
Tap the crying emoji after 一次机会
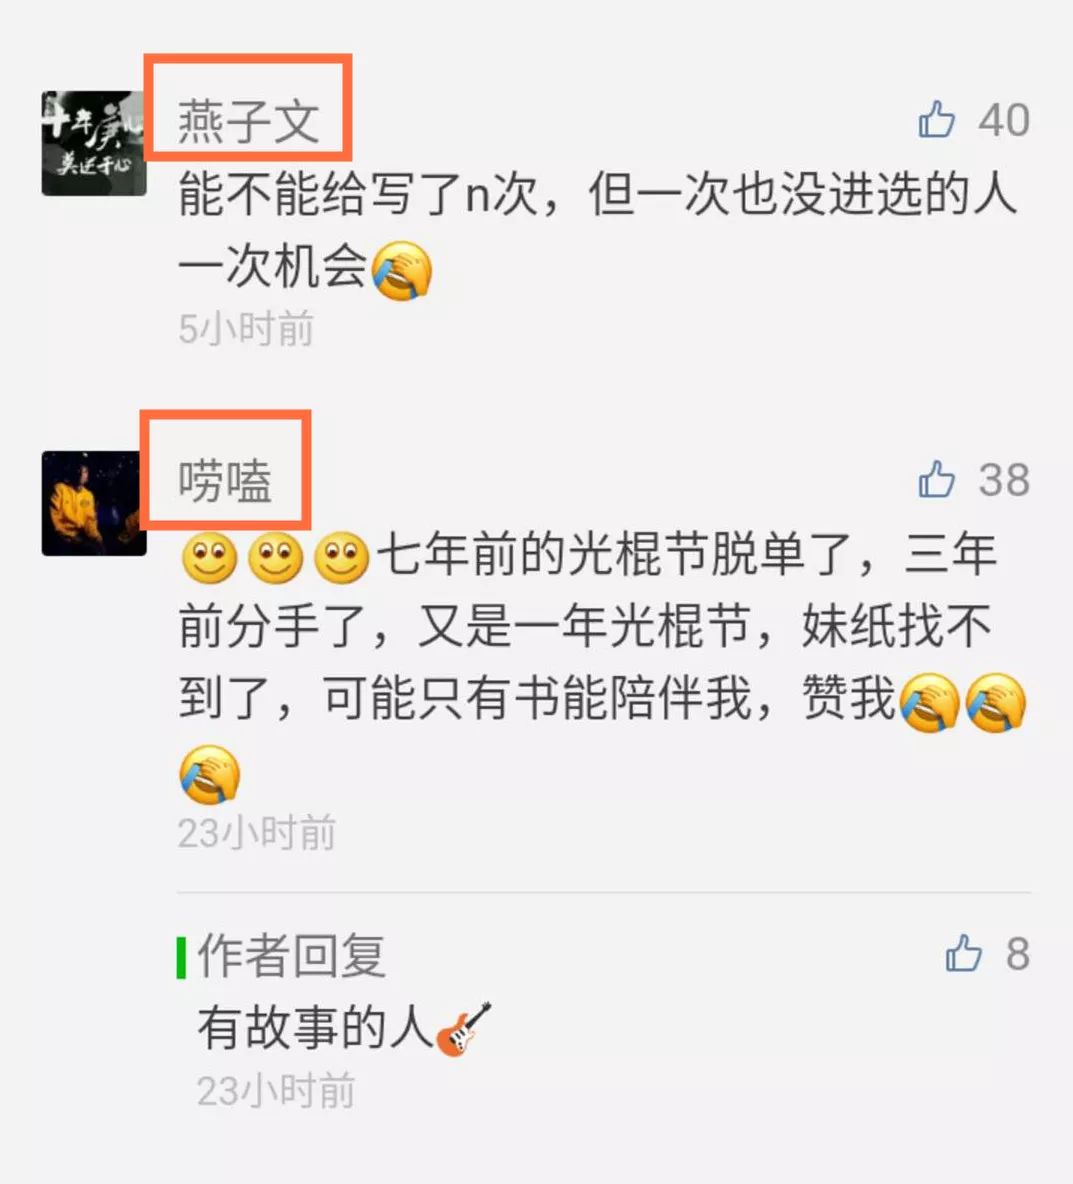click(402, 270)
